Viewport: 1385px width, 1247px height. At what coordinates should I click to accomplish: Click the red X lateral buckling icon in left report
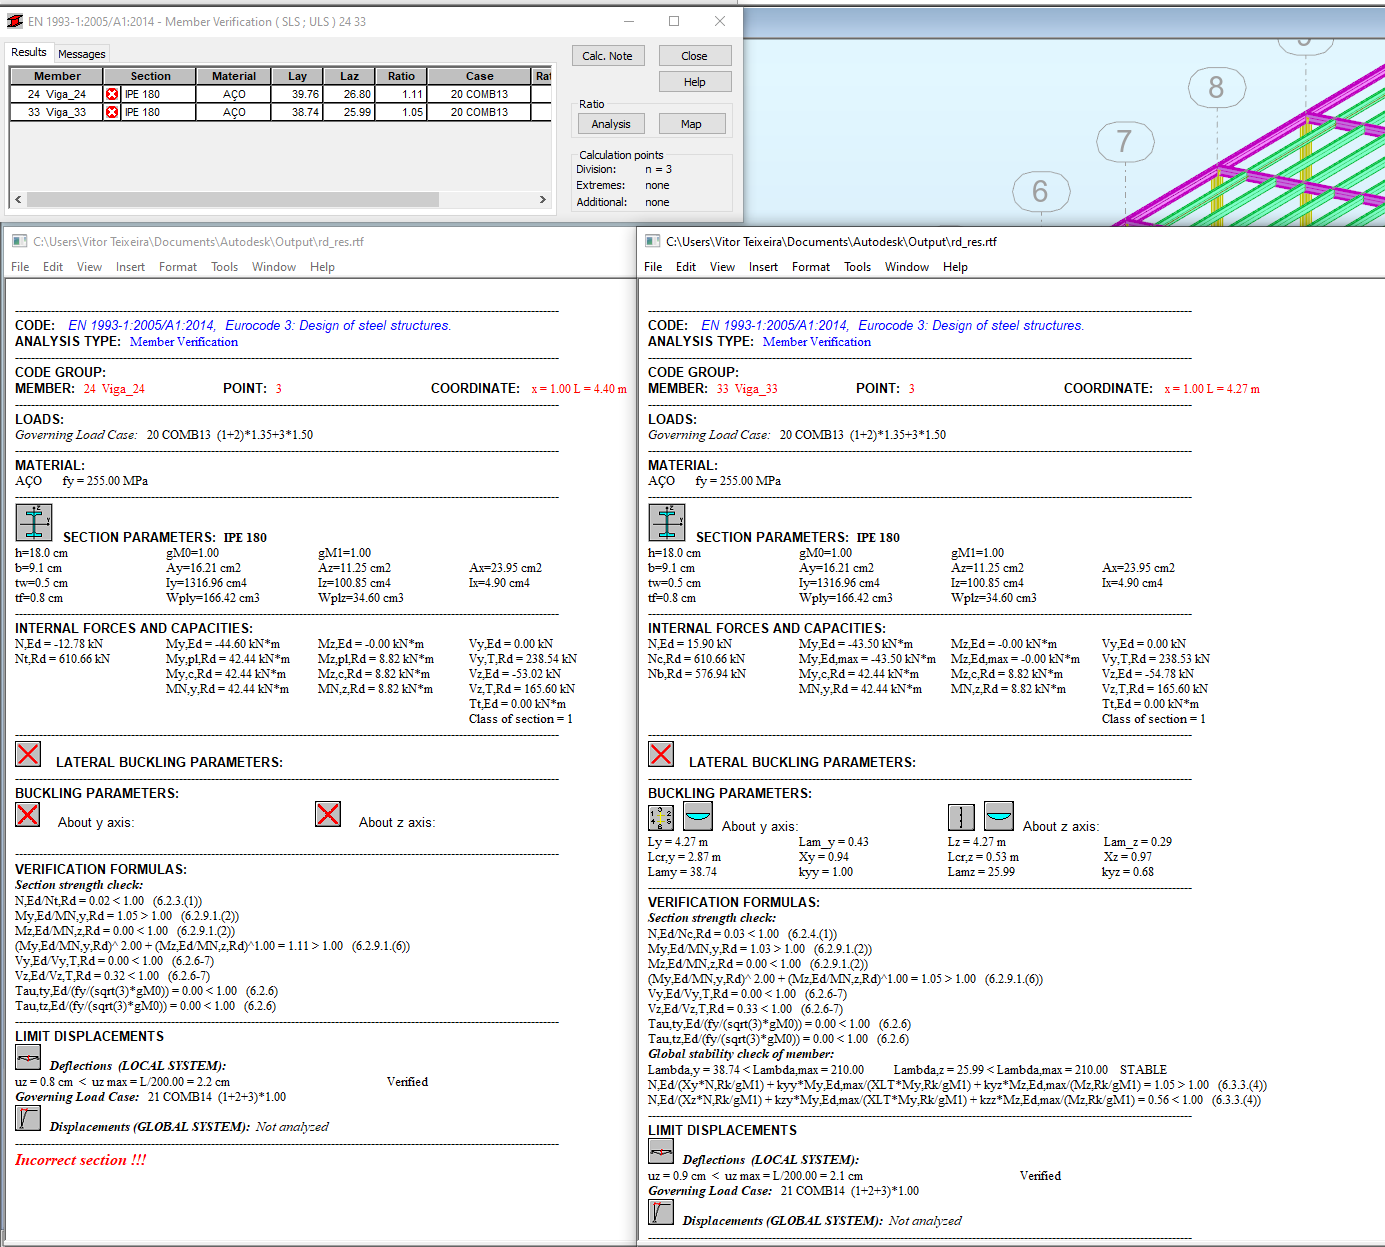point(28,755)
